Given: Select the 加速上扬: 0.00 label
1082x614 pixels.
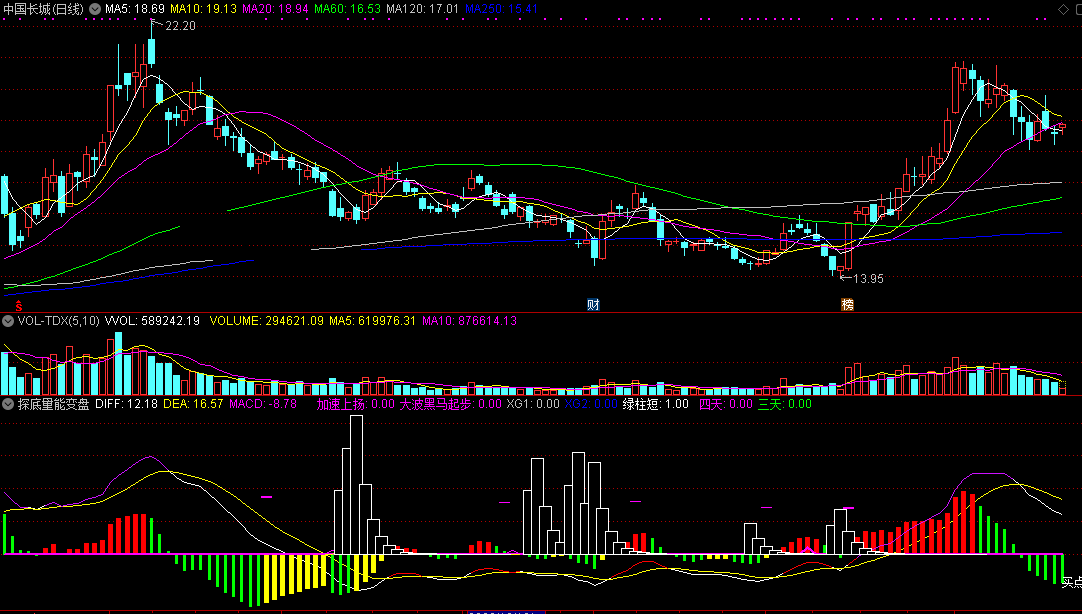Looking at the screenshot, I should coord(355,404).
